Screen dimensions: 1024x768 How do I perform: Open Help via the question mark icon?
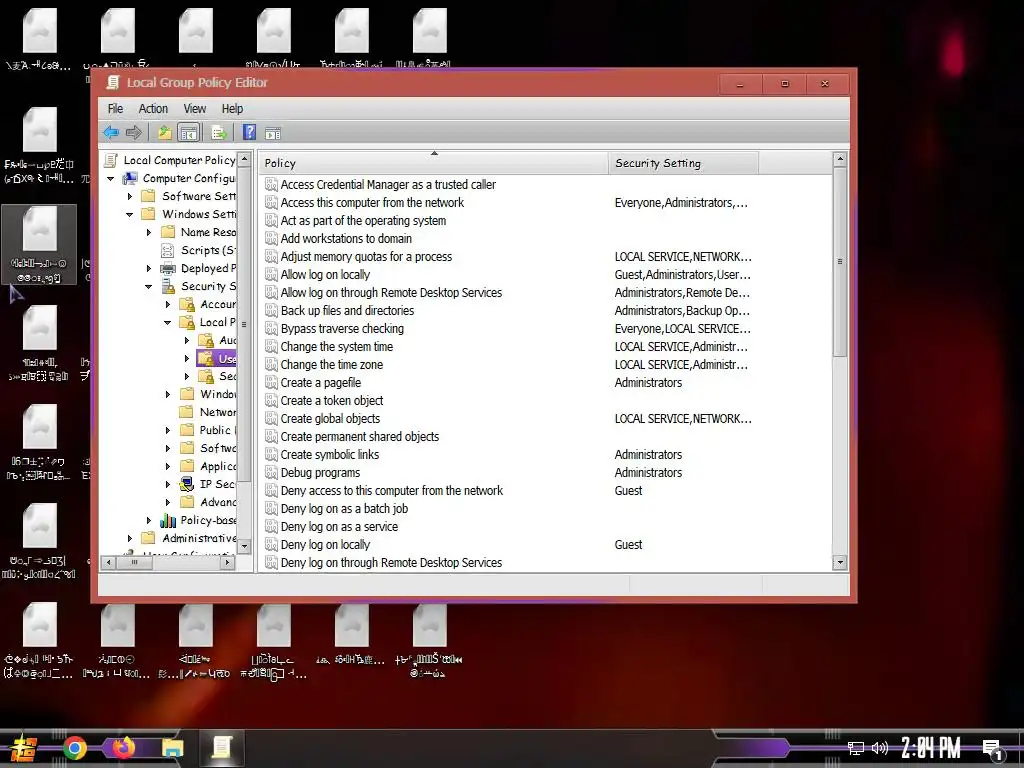(x=249, y=133)
